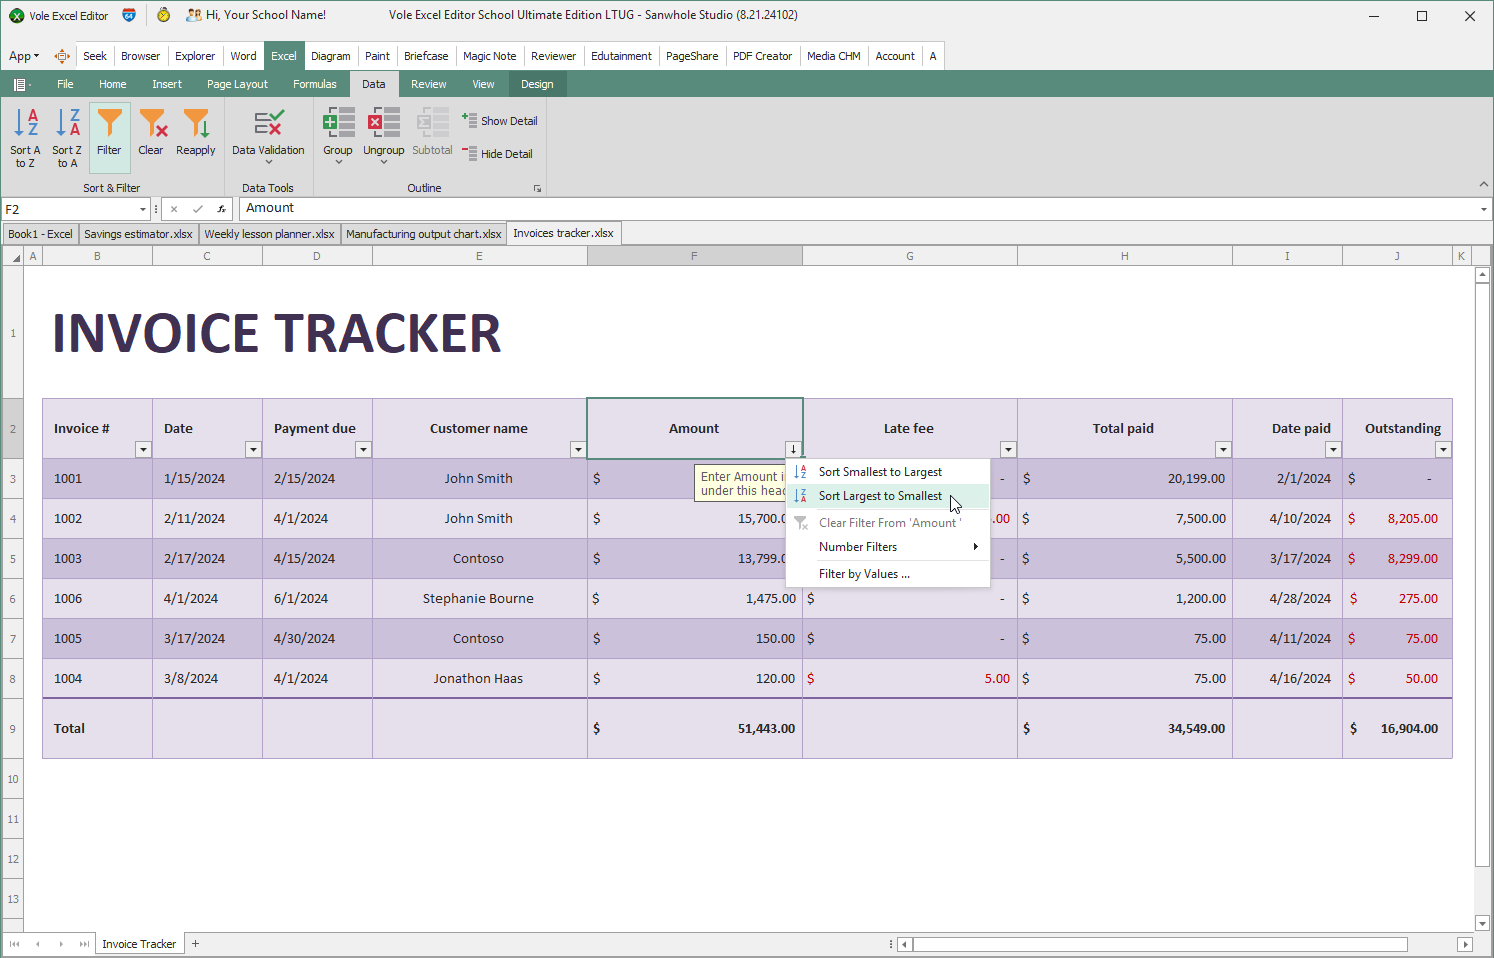Image resolution: width=1494 pixels, height=958 pixels.
Task: Click the confirm checkmark in formula bar
Action: coord(198,209)
